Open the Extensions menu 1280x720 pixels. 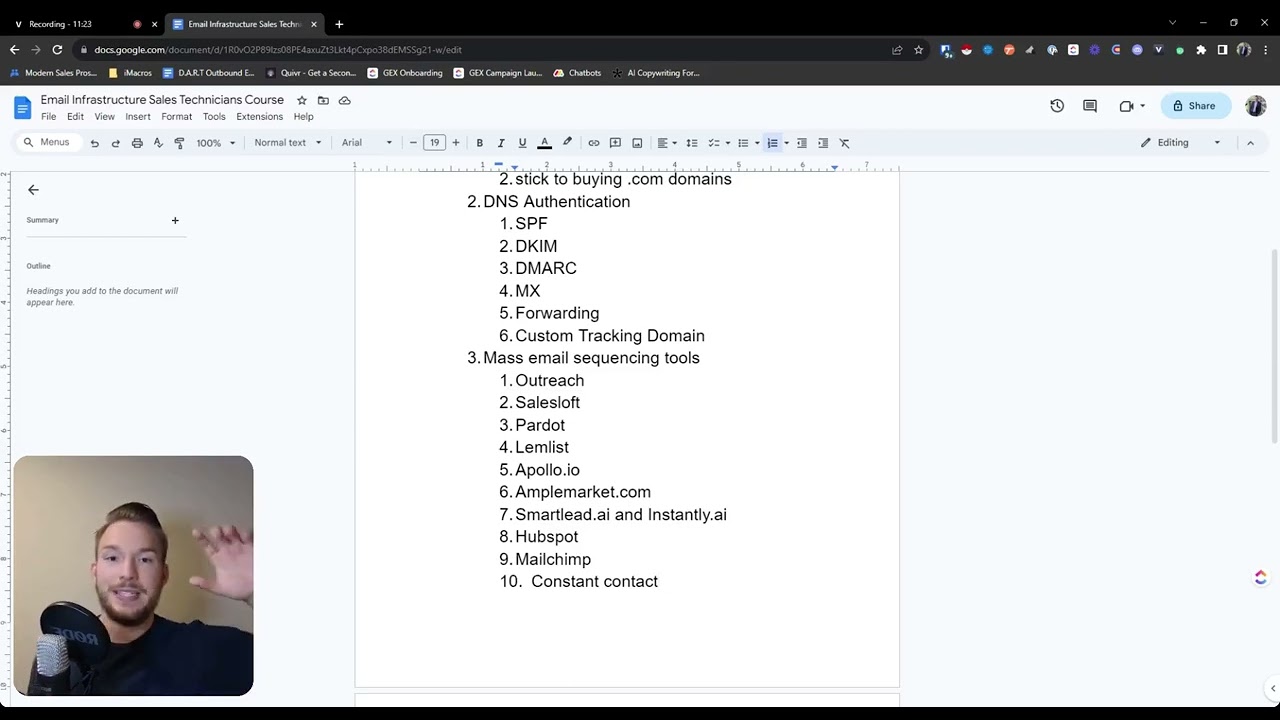(259, 117)
